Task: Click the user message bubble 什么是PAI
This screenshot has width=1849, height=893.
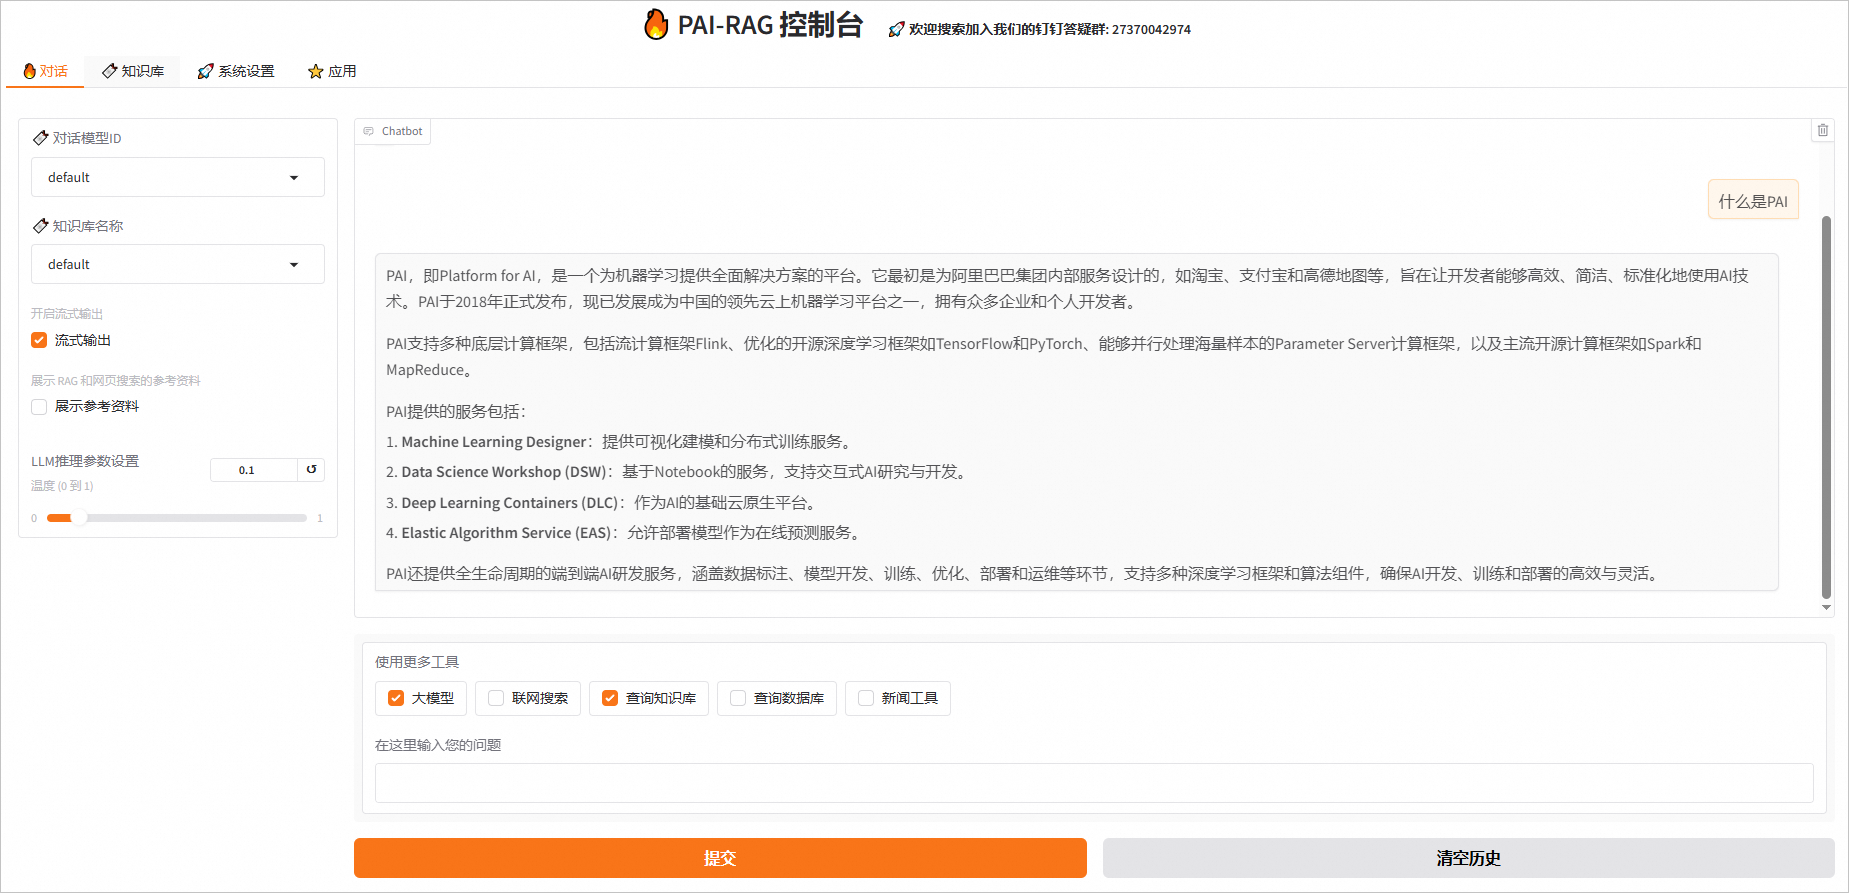Action: [1753, 200]
